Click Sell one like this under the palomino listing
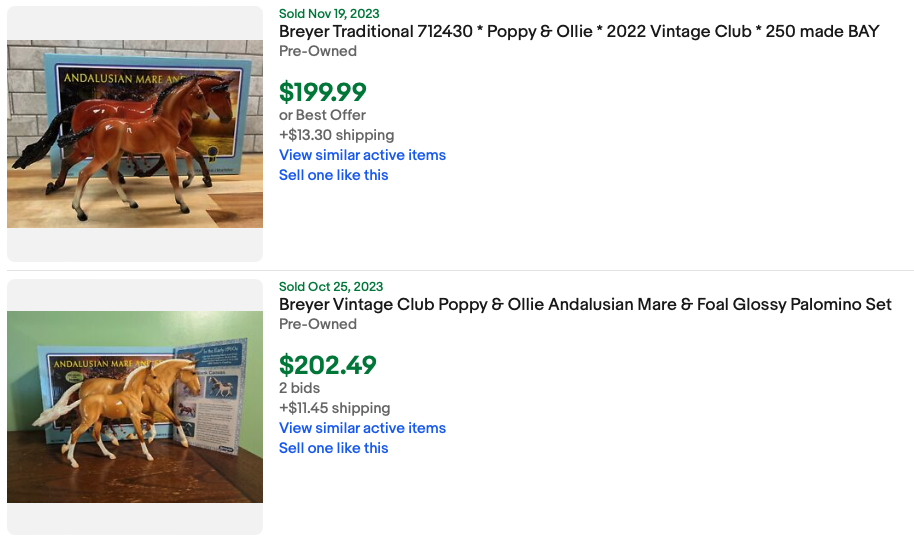Screen dimensions: 914x540 333,448
